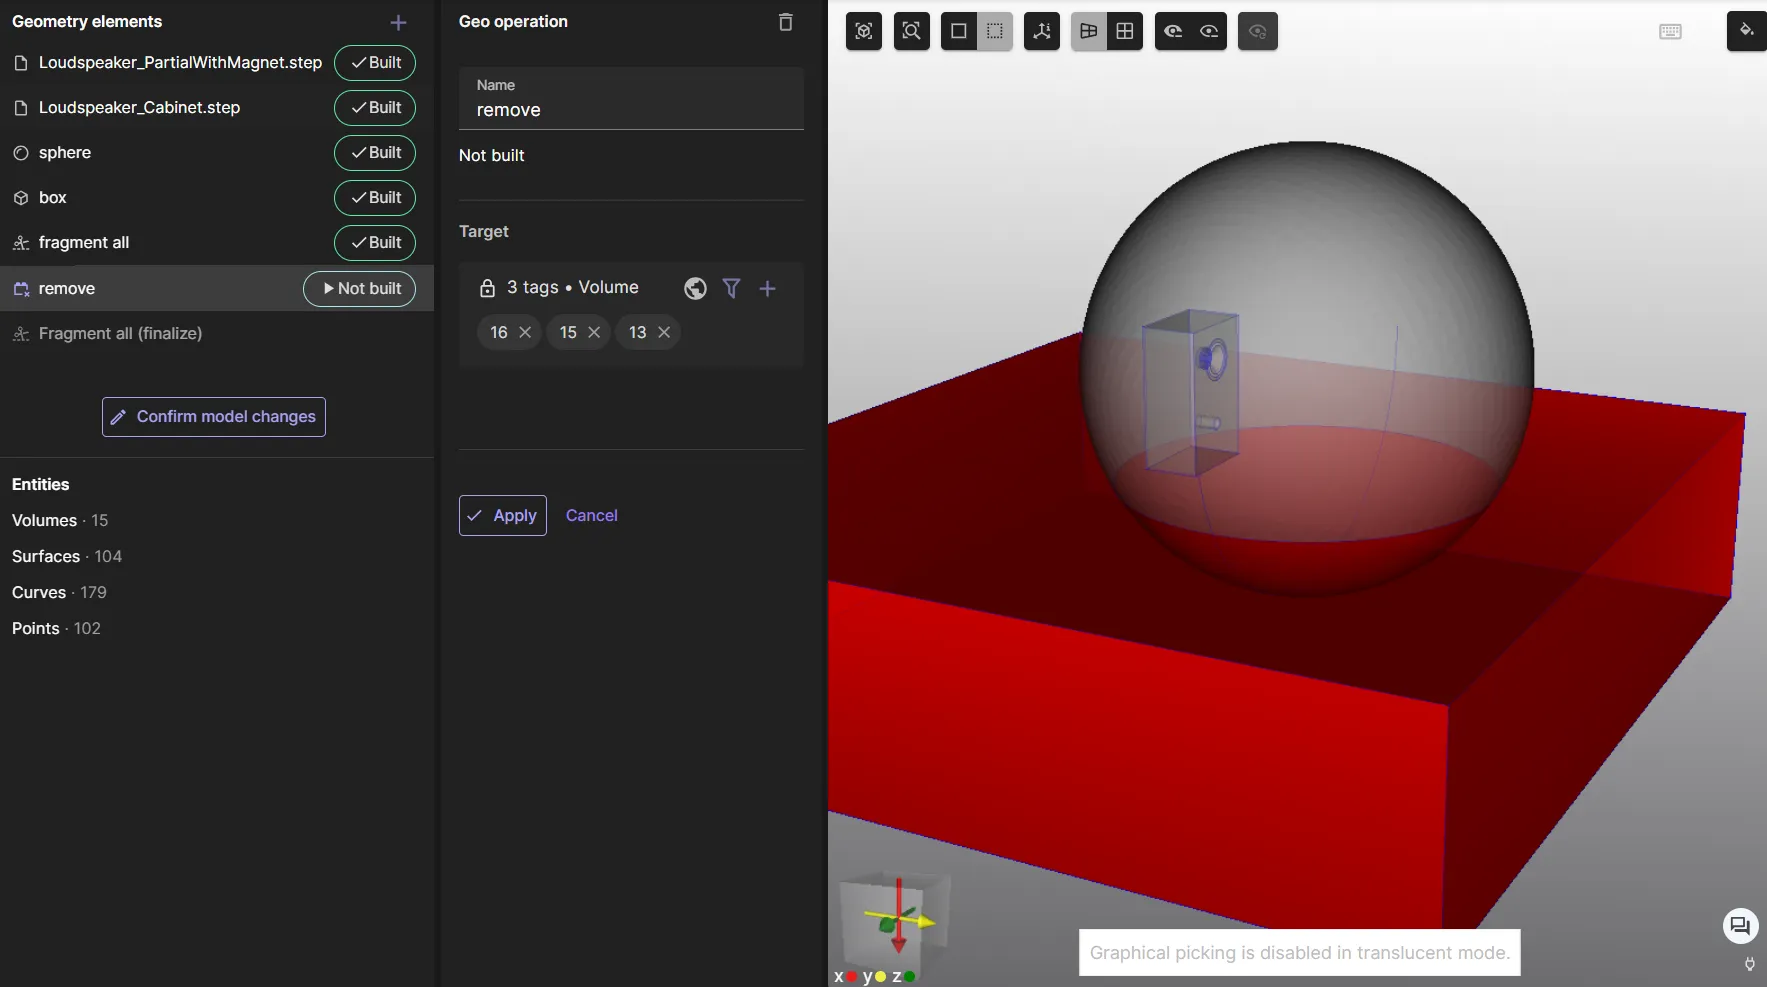Open Surfaces · 104 entities list

pos(67,556)
